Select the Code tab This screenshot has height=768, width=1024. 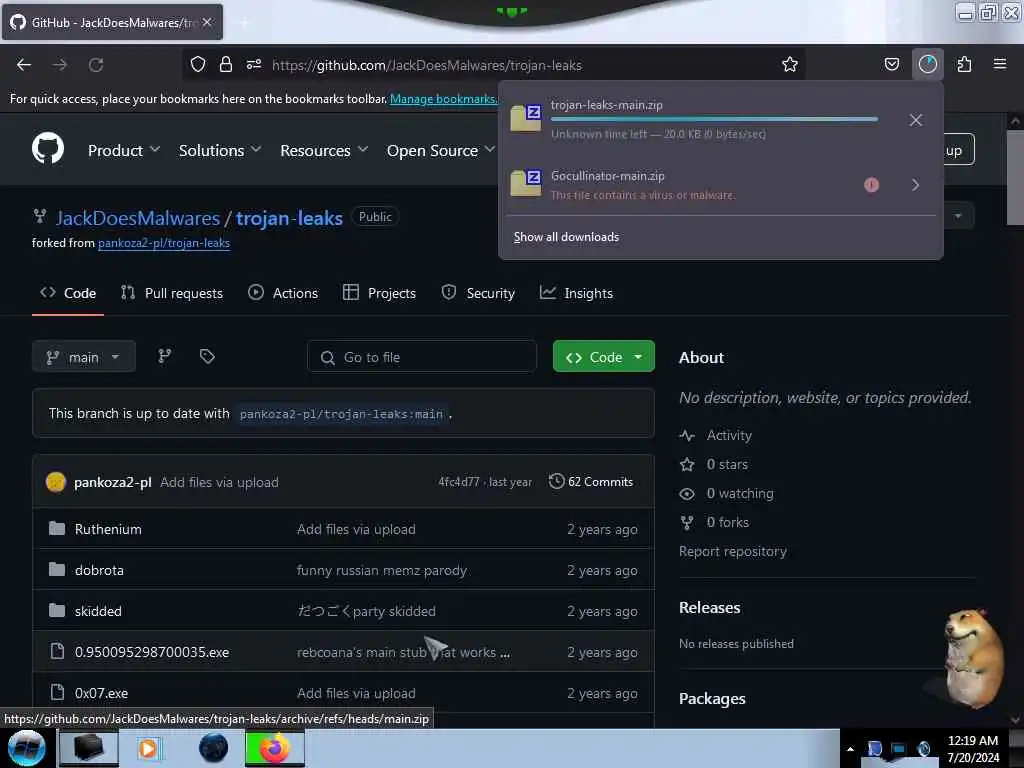click(68, 293)
